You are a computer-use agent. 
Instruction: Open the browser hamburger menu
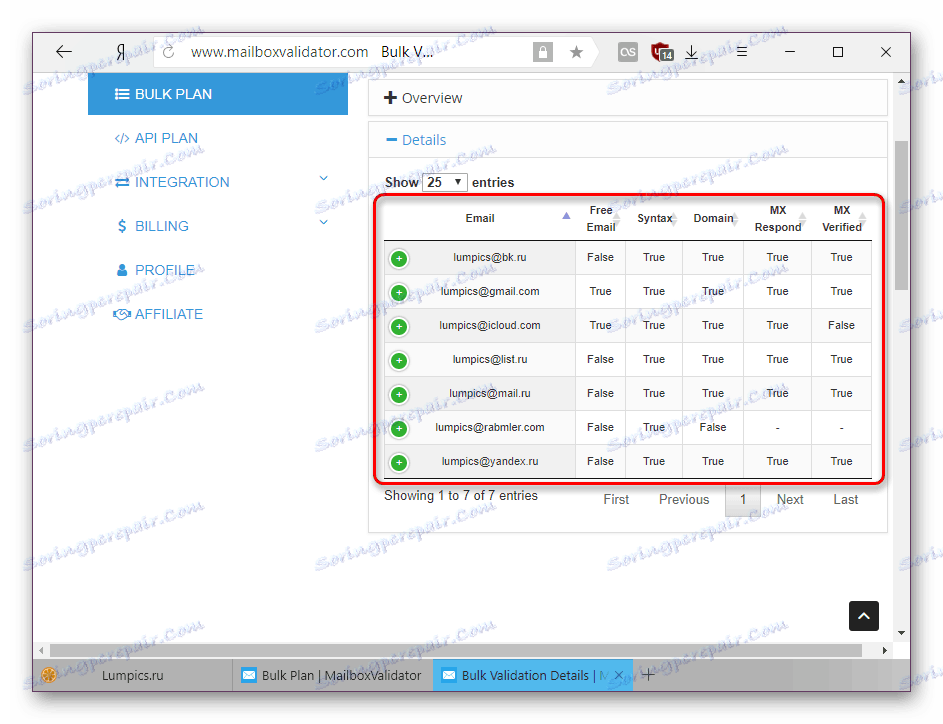coord(742,52)
